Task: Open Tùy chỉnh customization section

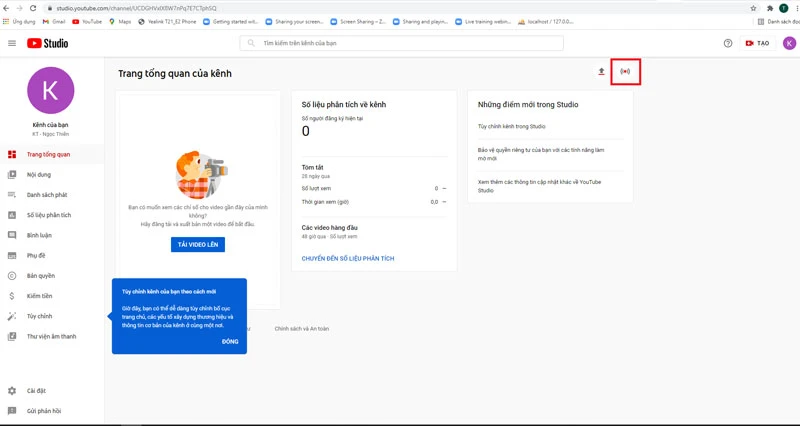Action: point(52,316)
